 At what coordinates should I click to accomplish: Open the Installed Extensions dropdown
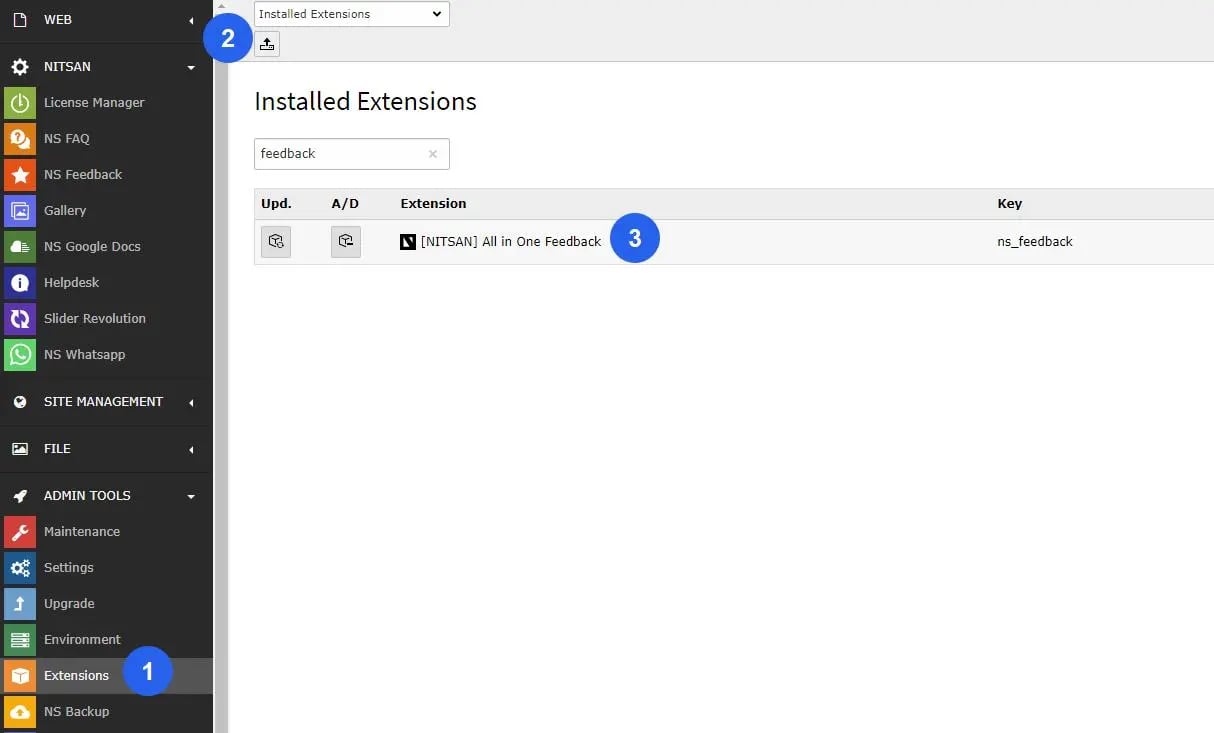tap(352, 14)
